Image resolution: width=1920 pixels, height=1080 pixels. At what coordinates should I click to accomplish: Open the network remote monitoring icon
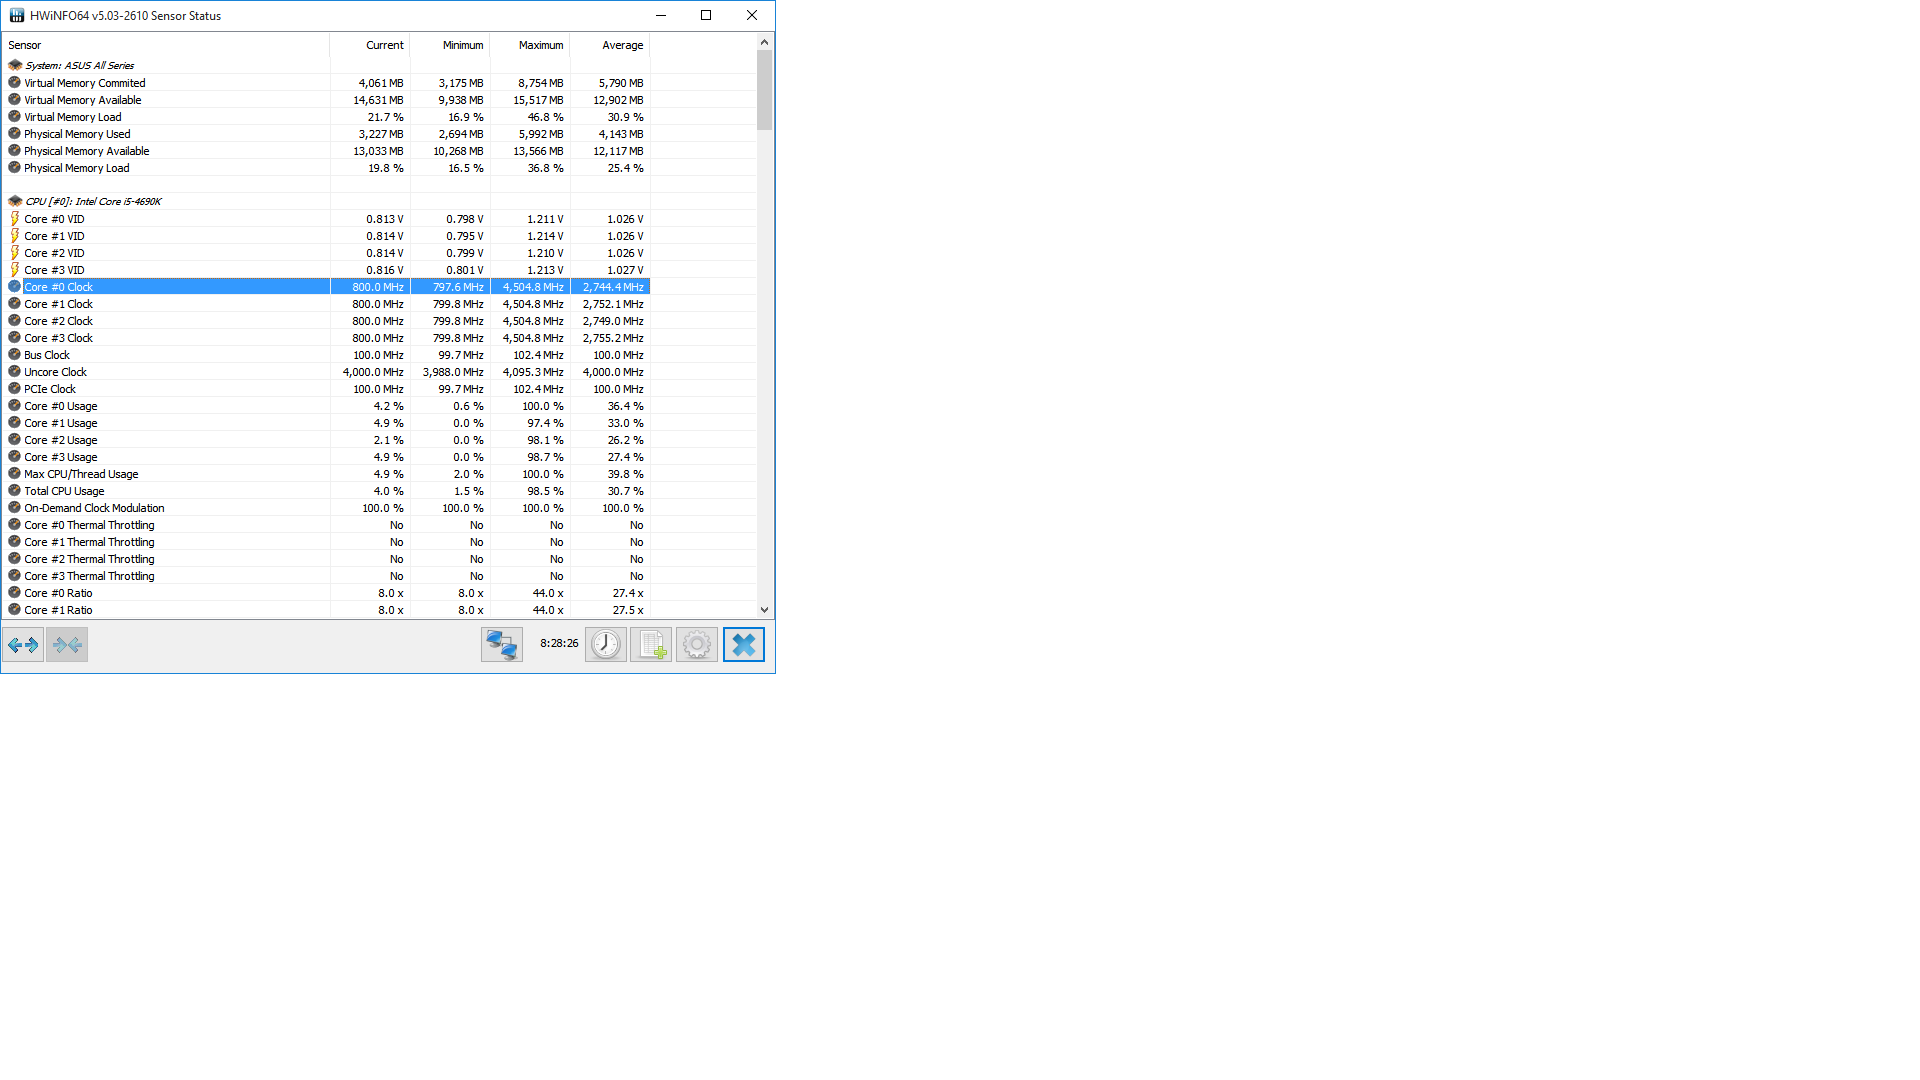501,645
